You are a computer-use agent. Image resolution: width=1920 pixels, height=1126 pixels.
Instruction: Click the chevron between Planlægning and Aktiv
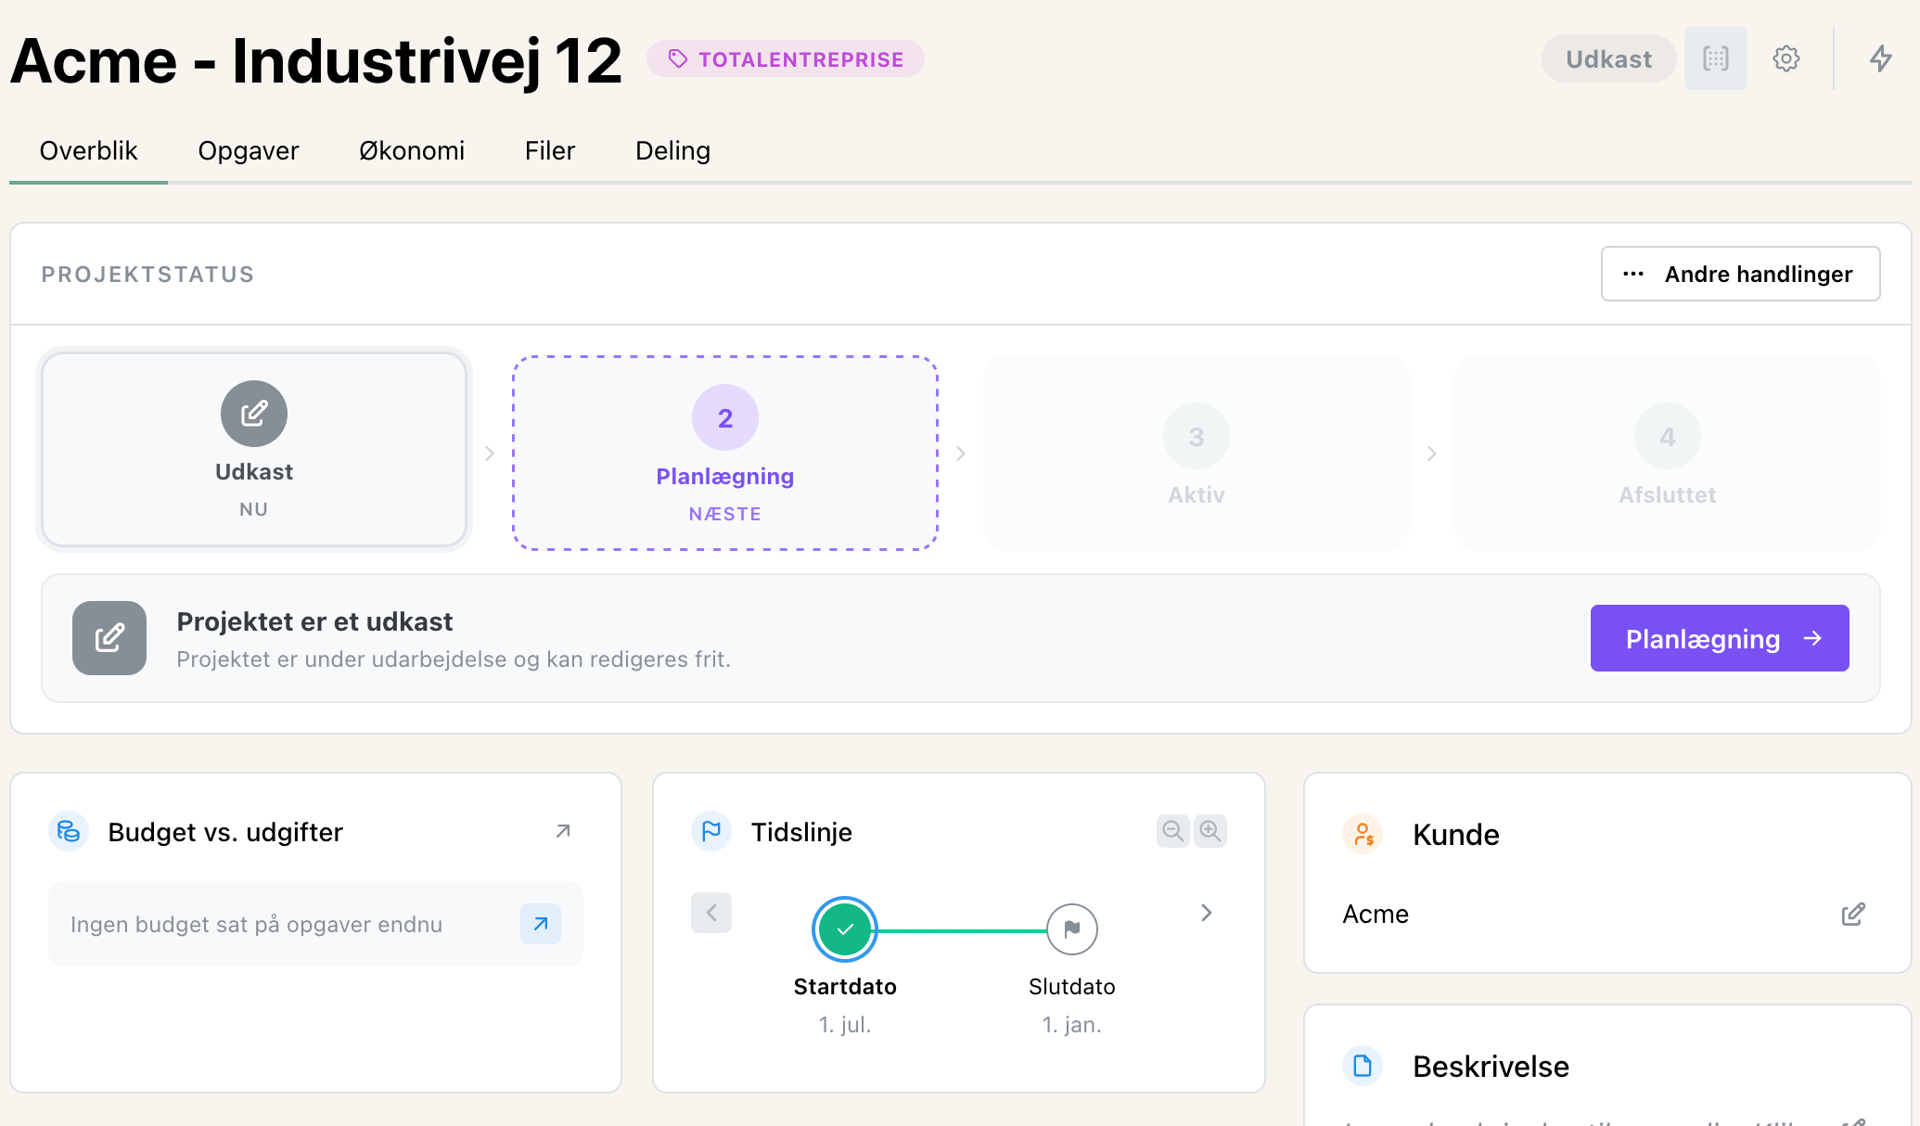[961, 454]
